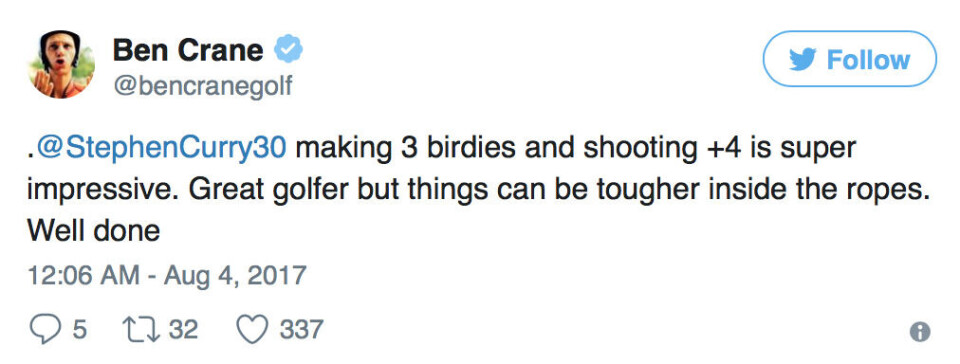The width and height of the screenshot is (960, 364).
Task: Click the Twitter bird icon inside Follow
Action: [x=802, y=59]
